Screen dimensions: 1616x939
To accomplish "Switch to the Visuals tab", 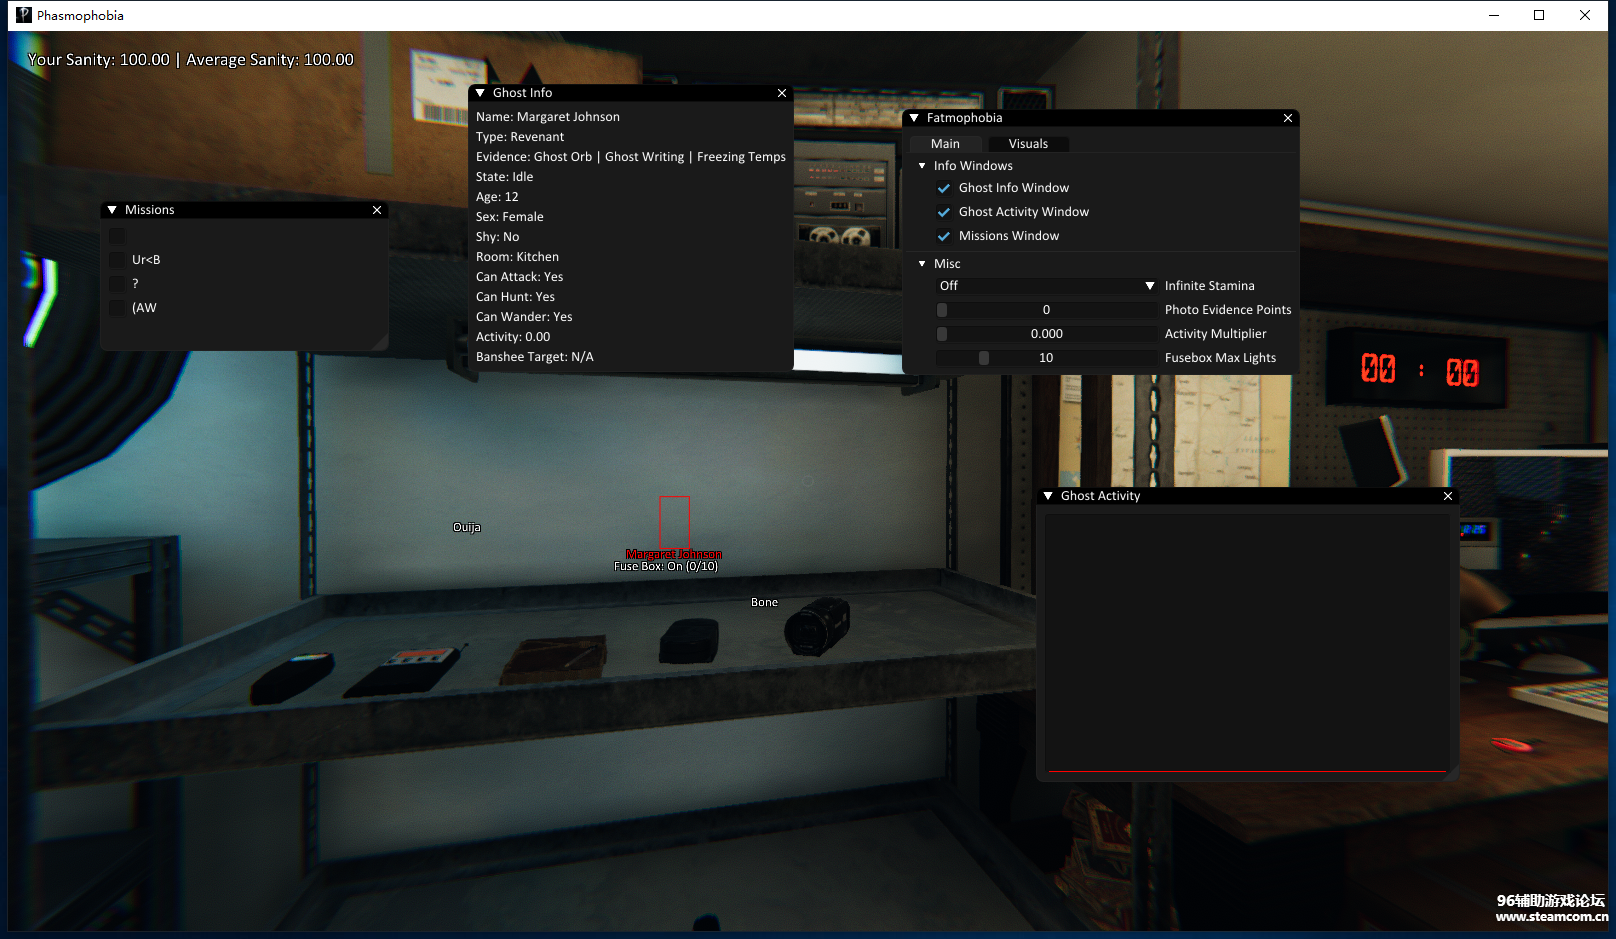I will coord(1028,144).
